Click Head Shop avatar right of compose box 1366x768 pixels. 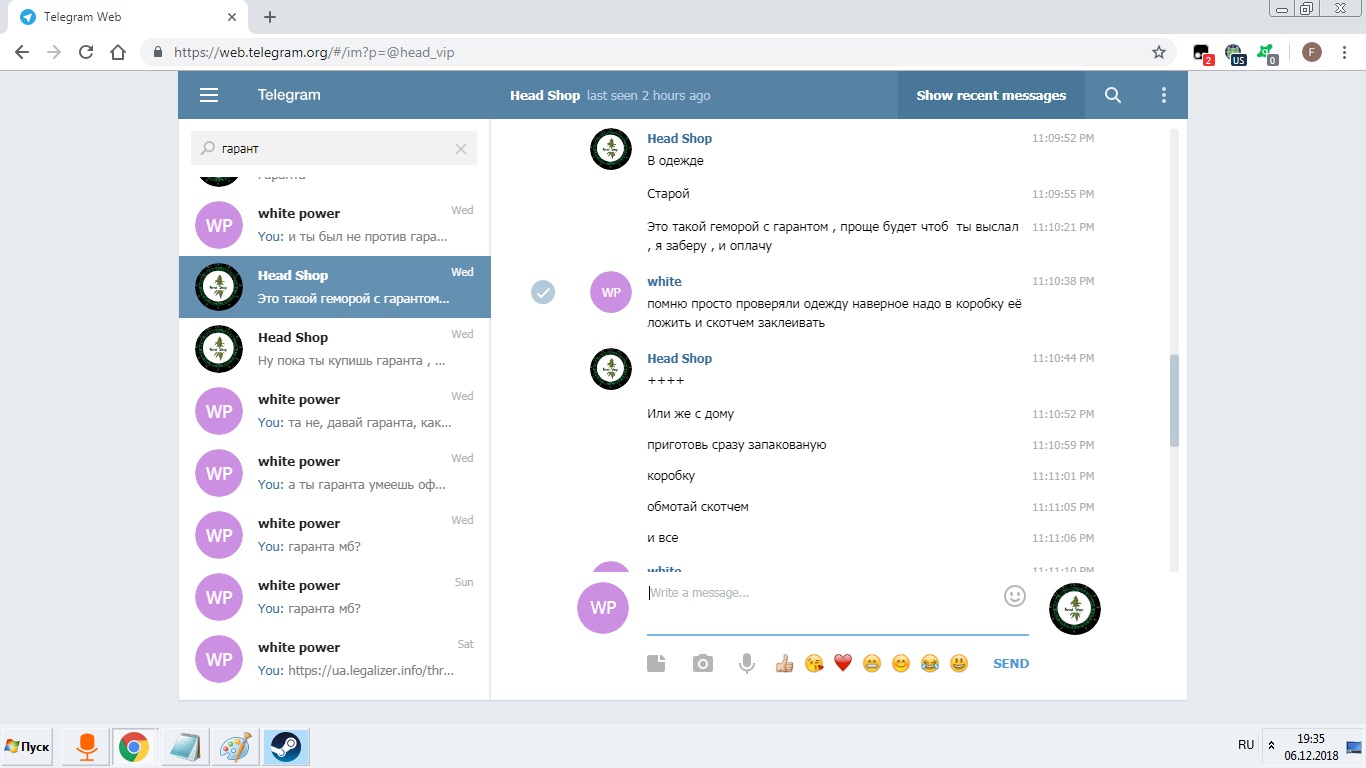pyautogui.click(x=1075, y=608)
